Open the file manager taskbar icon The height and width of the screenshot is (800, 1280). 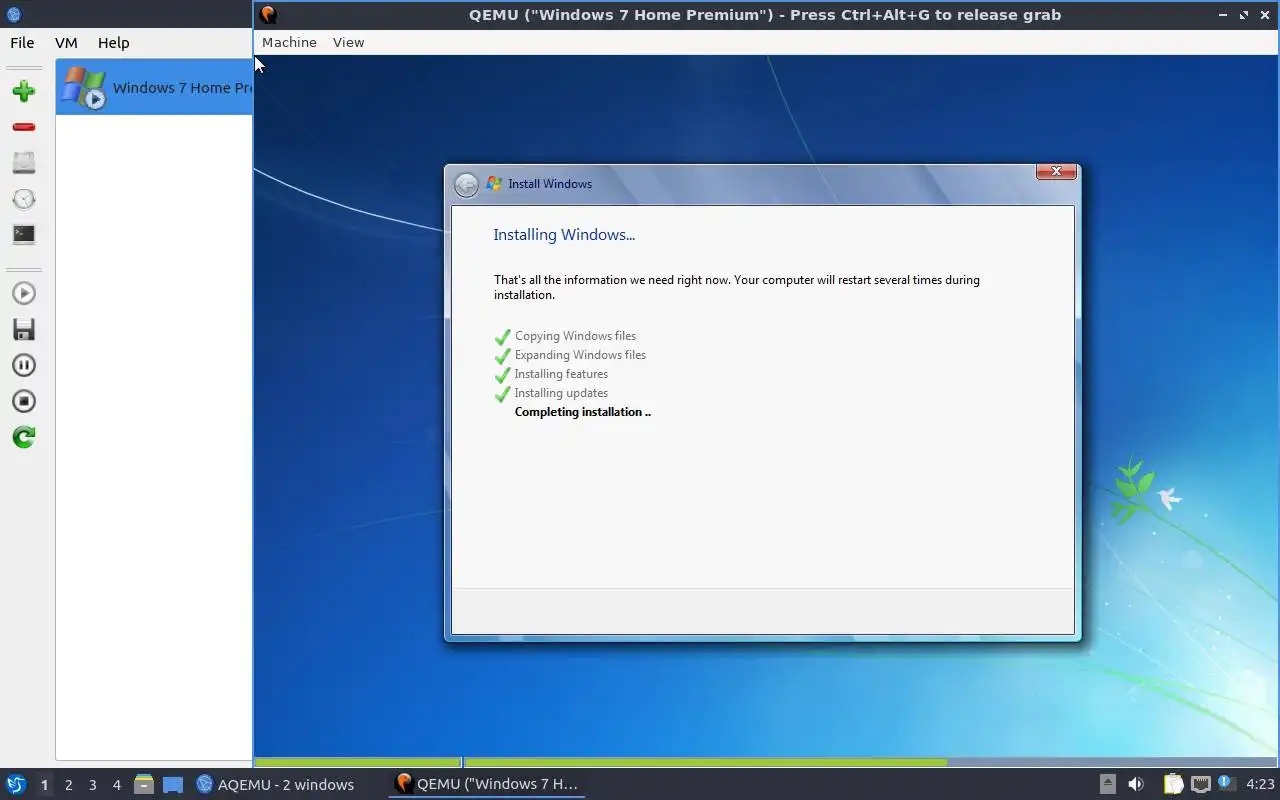144,784
